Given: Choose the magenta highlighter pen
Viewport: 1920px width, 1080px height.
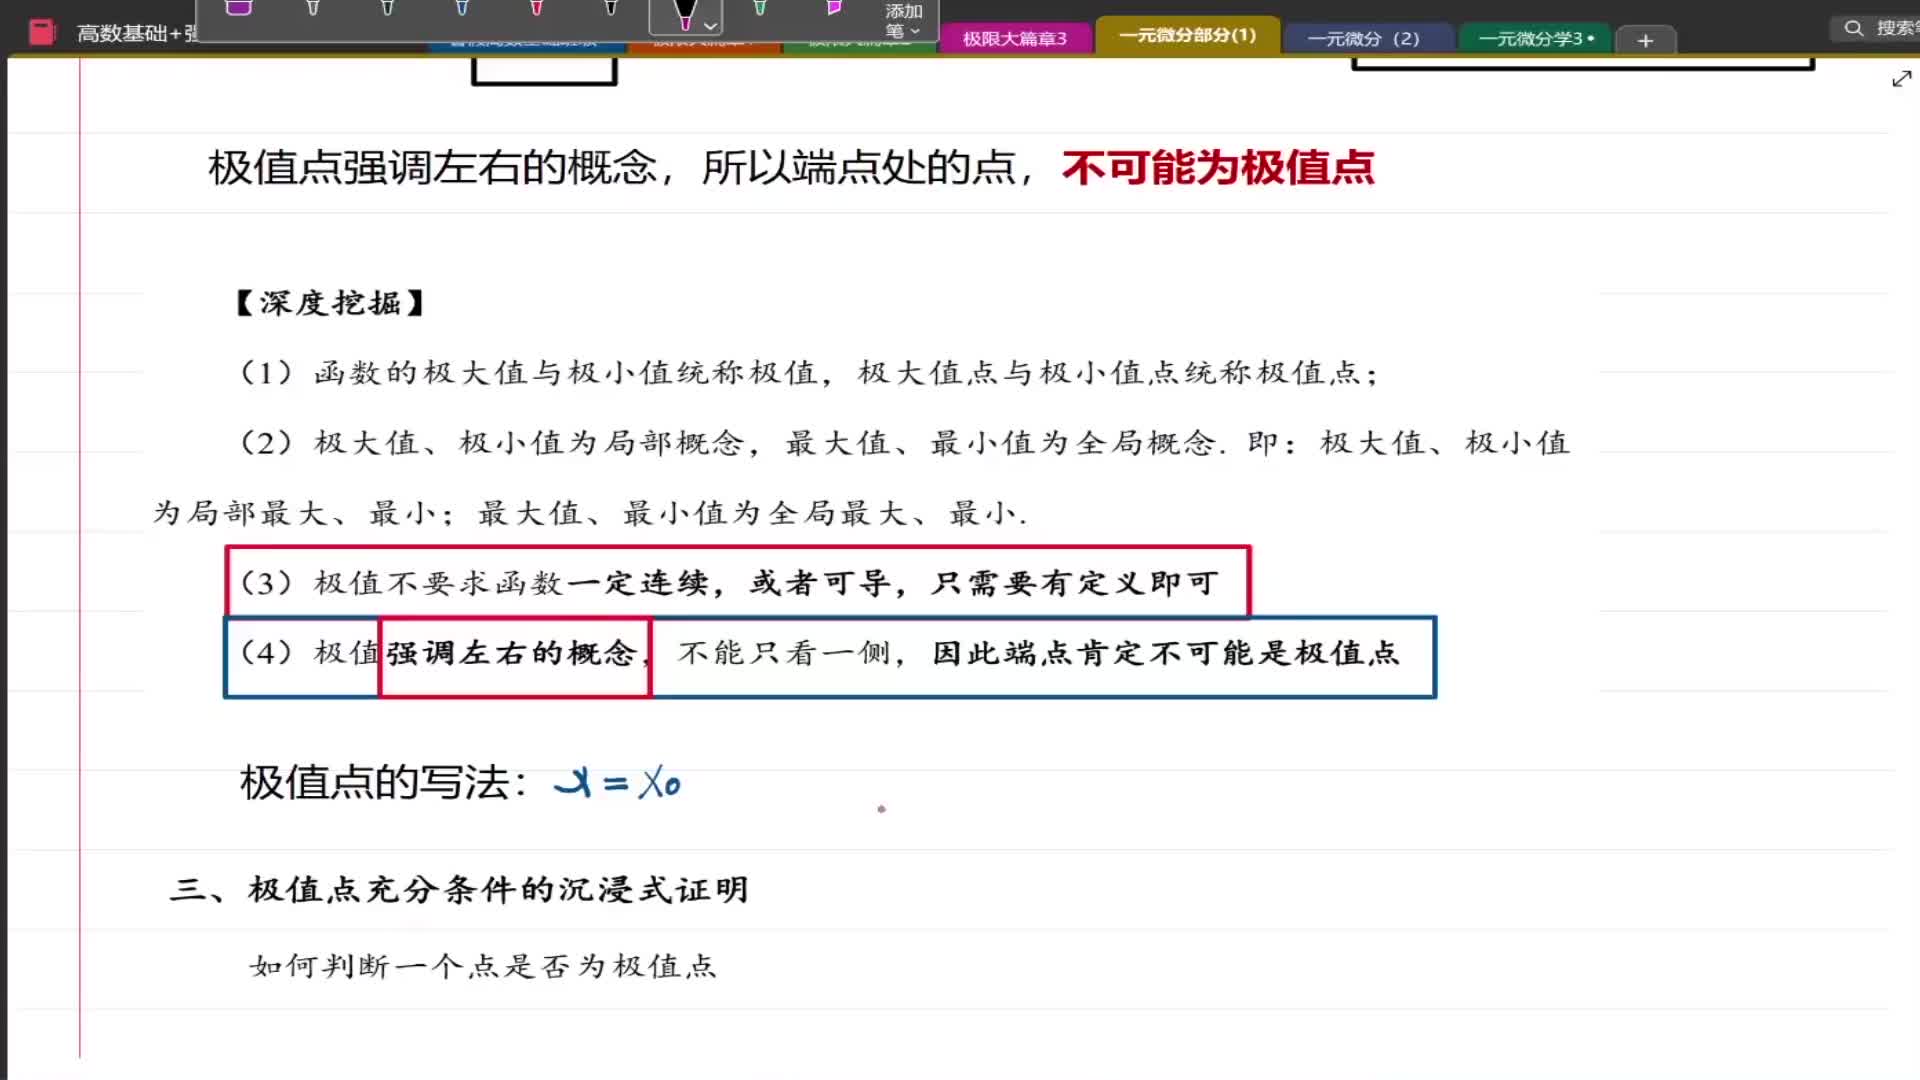Looking at the screenshot, I should (833, 8).
